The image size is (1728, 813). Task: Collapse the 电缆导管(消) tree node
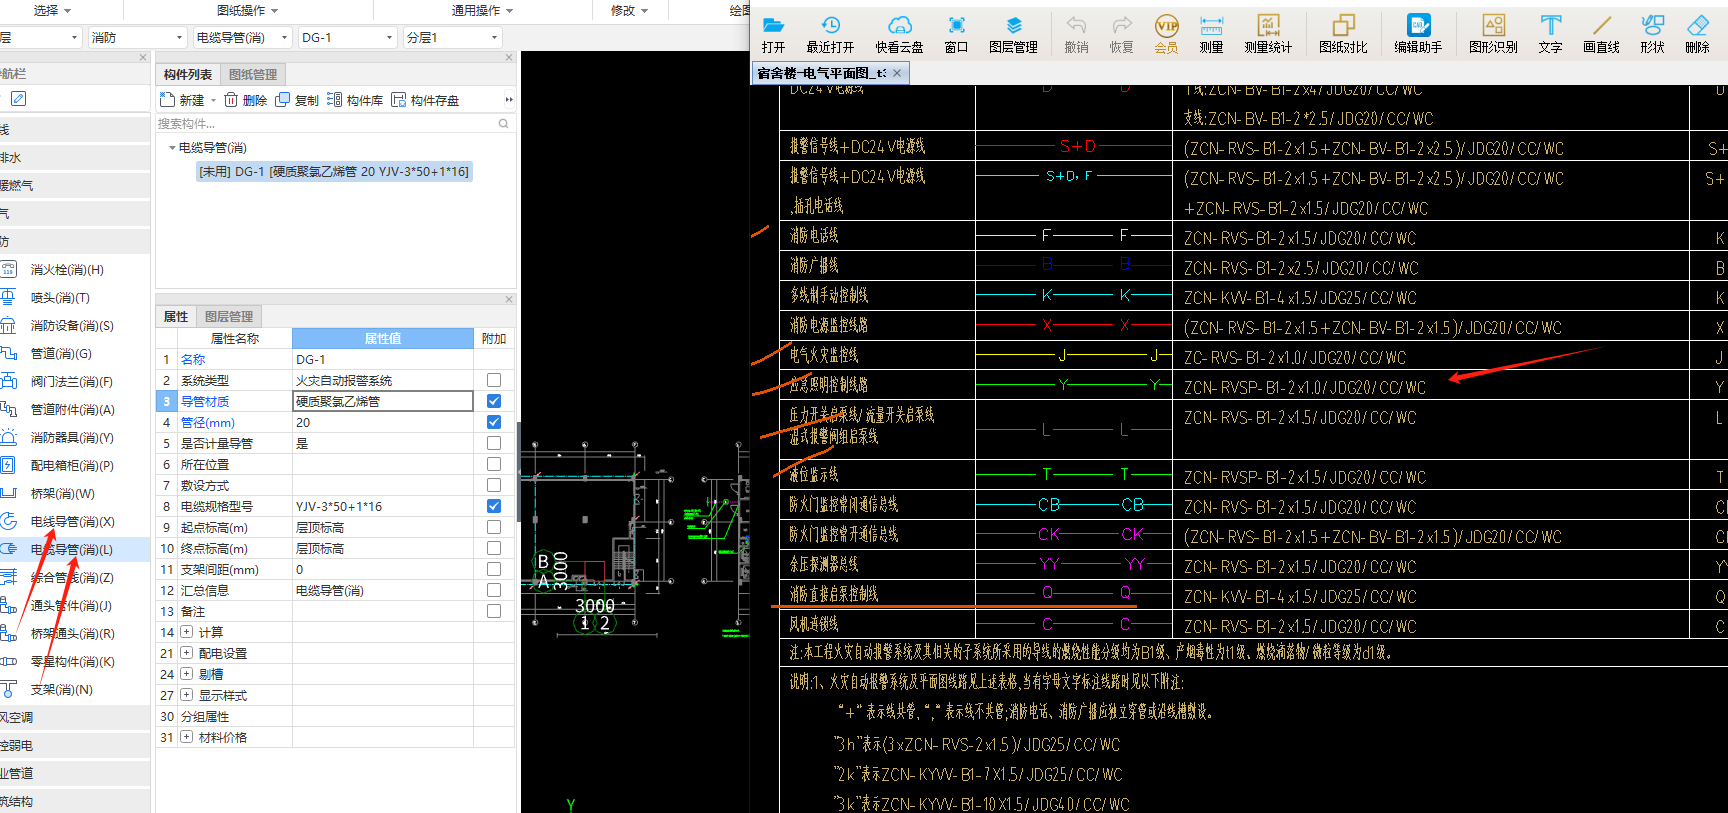tap(172, 148)
